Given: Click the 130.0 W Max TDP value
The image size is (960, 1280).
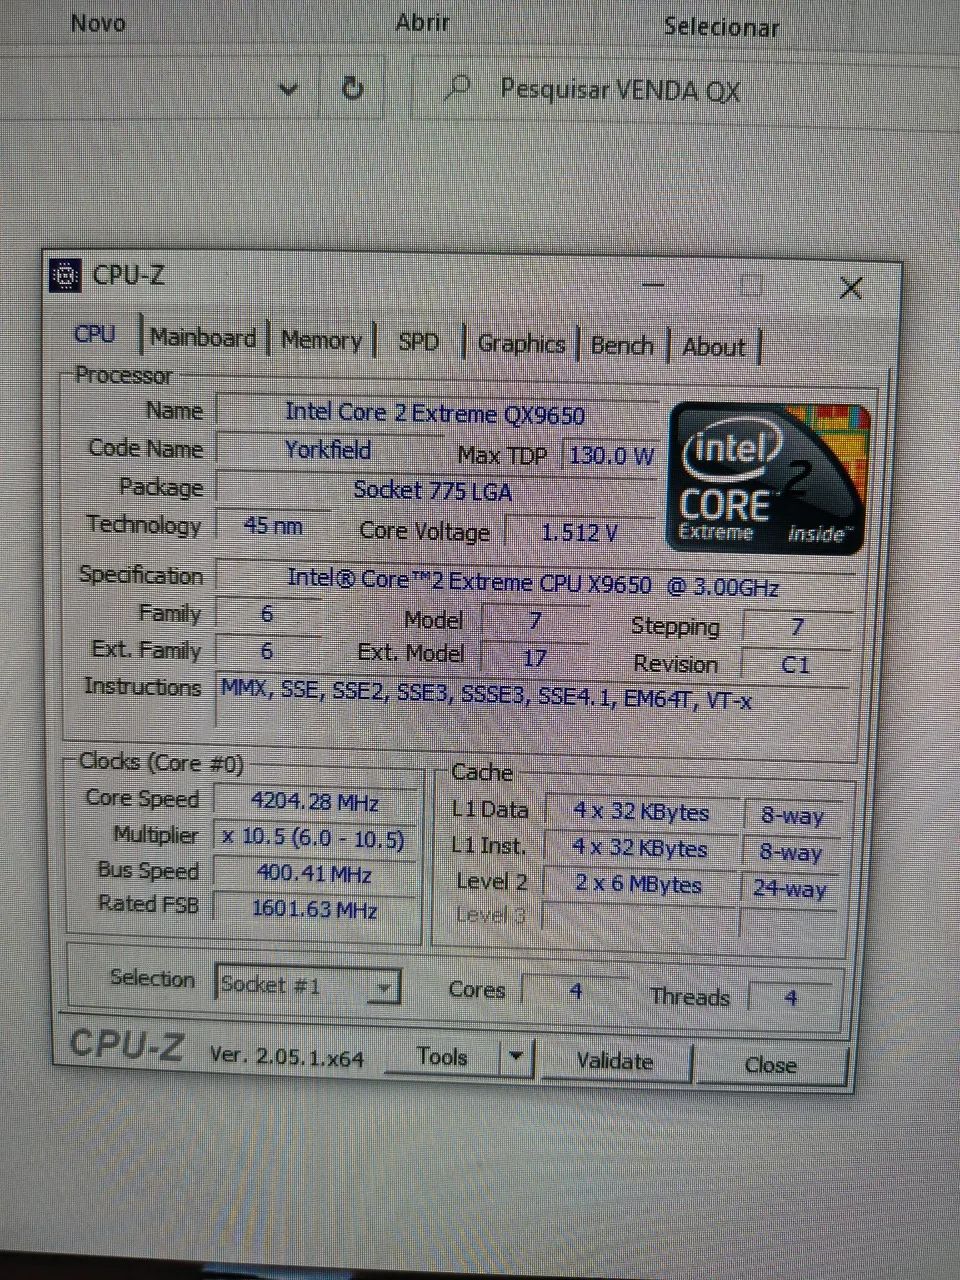Looking at the screenshot, I should 610,456.
